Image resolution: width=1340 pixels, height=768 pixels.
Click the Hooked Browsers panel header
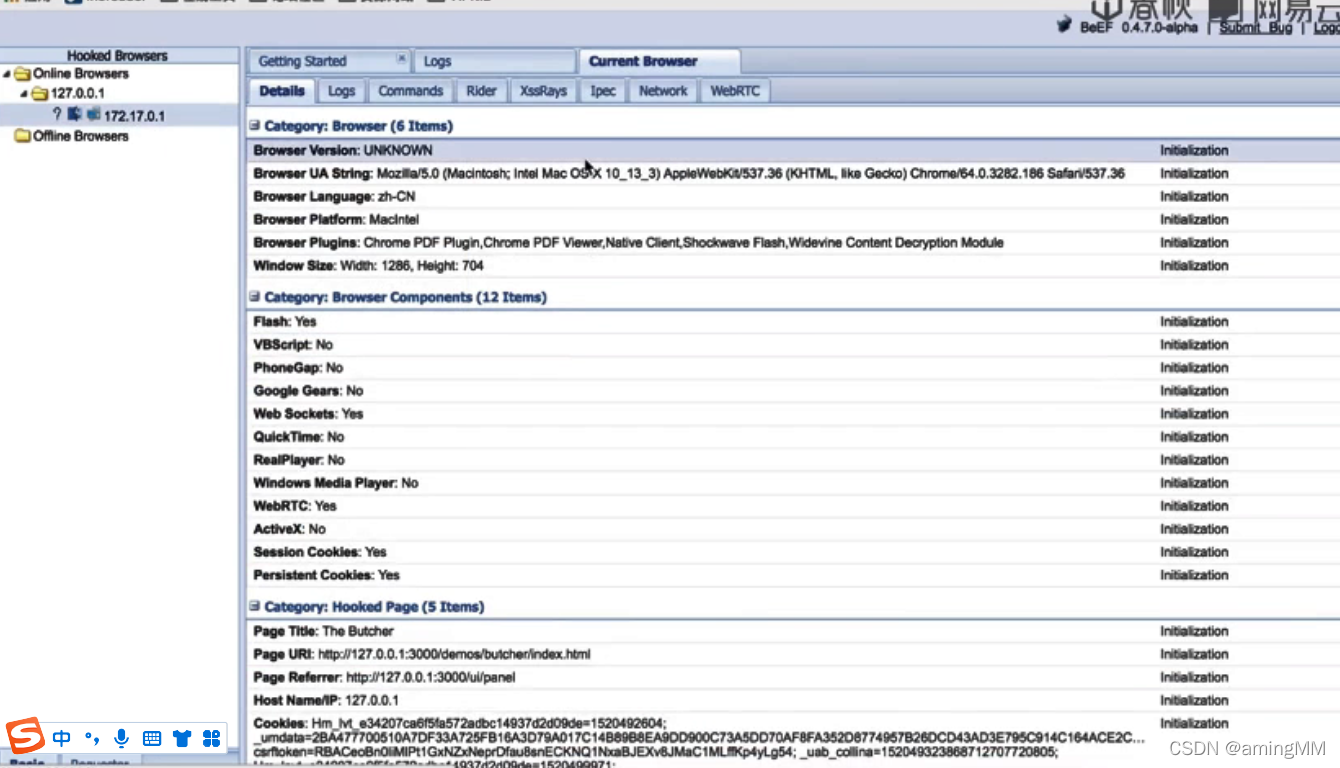pyautogui.click(x=118, y=56)
